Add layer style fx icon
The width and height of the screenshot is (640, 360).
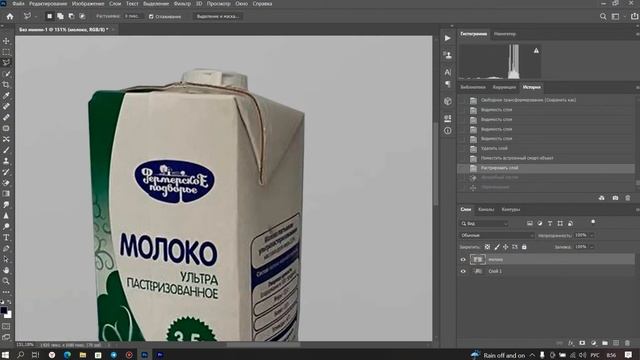pyautogui.click(x=571, y=343)
